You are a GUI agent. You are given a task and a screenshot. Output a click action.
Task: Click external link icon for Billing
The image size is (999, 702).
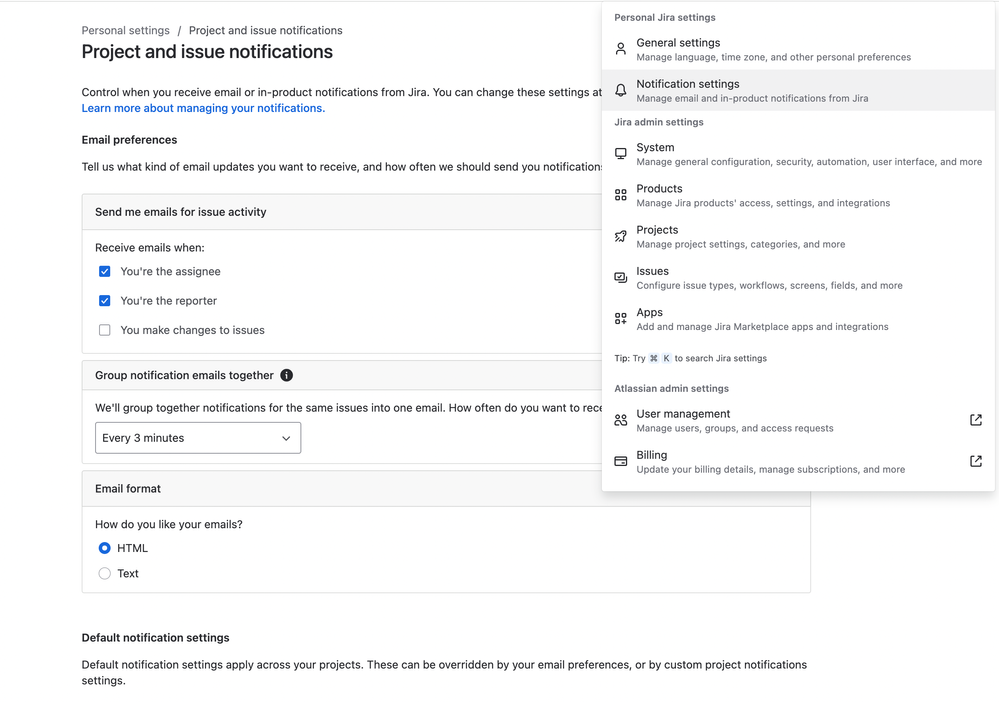(975, 461)
